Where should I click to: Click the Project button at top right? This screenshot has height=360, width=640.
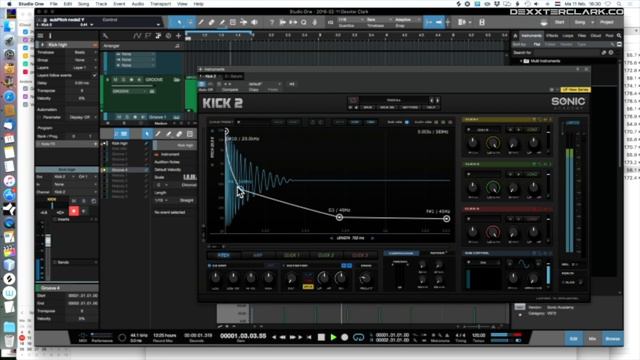click(607, 22)
